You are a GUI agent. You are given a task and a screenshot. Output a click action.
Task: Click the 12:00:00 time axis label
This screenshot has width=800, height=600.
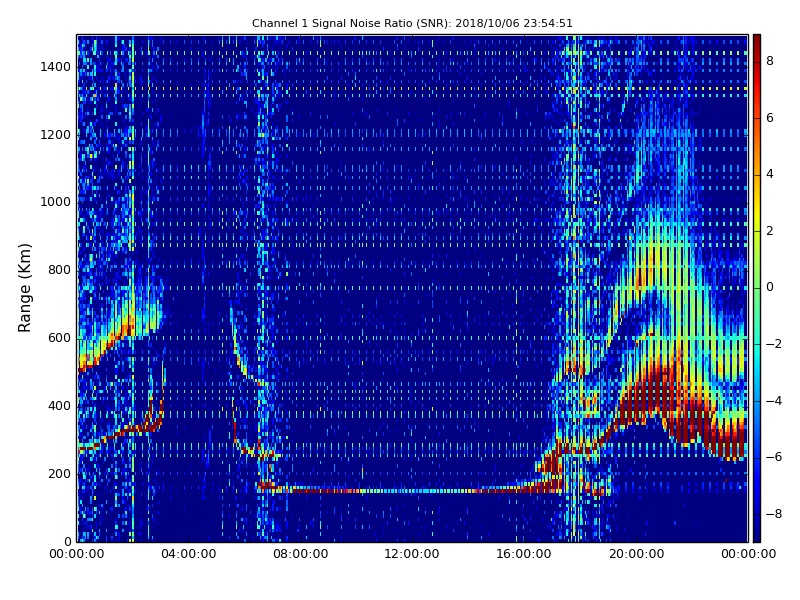click(x=412, y=554)
